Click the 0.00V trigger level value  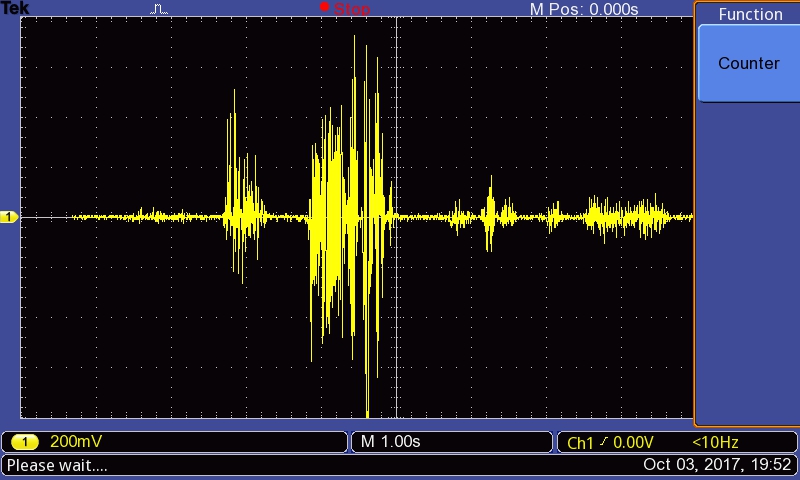tap(632, 442)
